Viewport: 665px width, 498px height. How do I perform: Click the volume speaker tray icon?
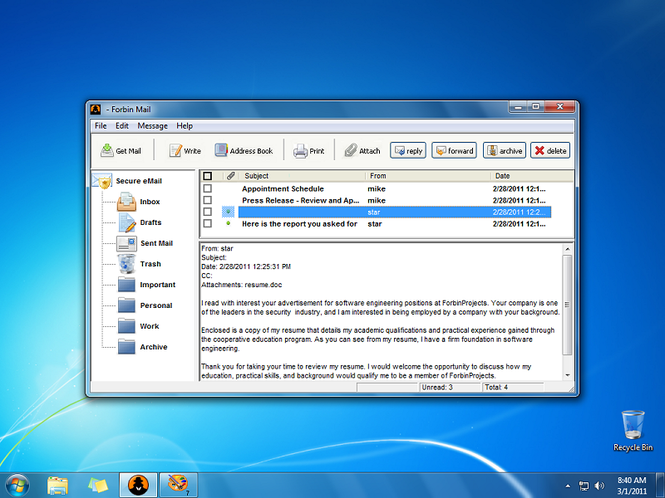[x=599, y=486]
